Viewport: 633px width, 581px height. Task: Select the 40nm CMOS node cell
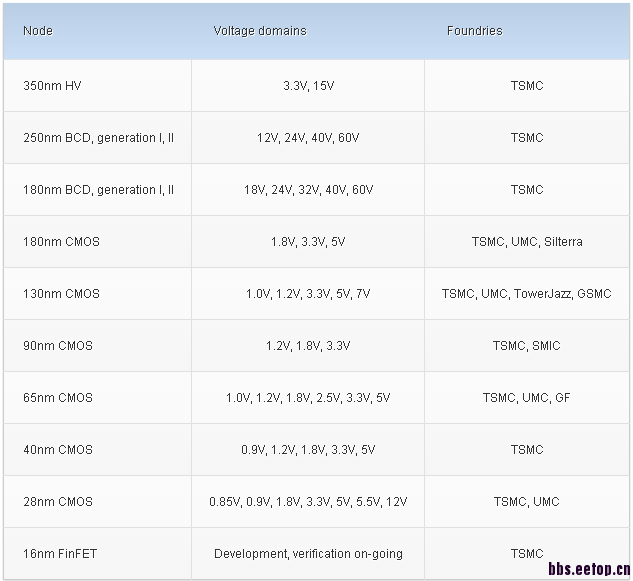pos(58,450)
